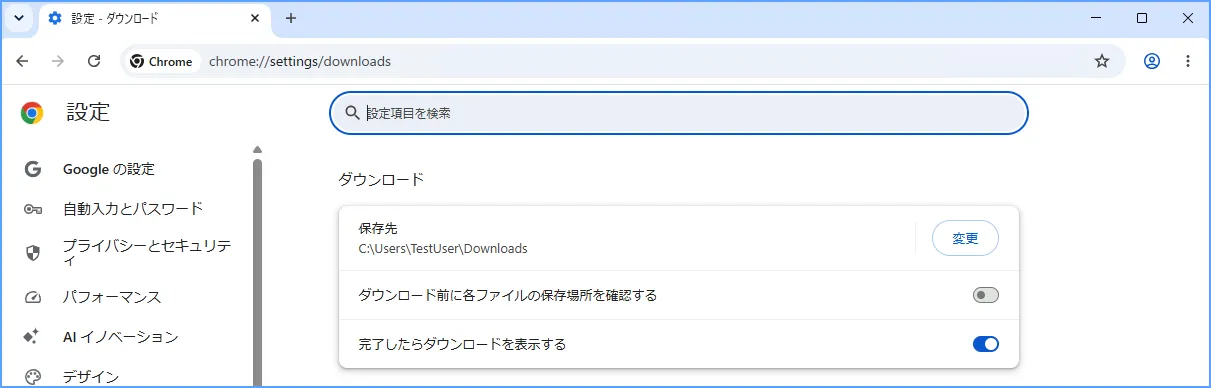The width and height of the screenshot is (1211, 388).
Task: Click the palette デザイン icon
Action: tap(33, 377)
